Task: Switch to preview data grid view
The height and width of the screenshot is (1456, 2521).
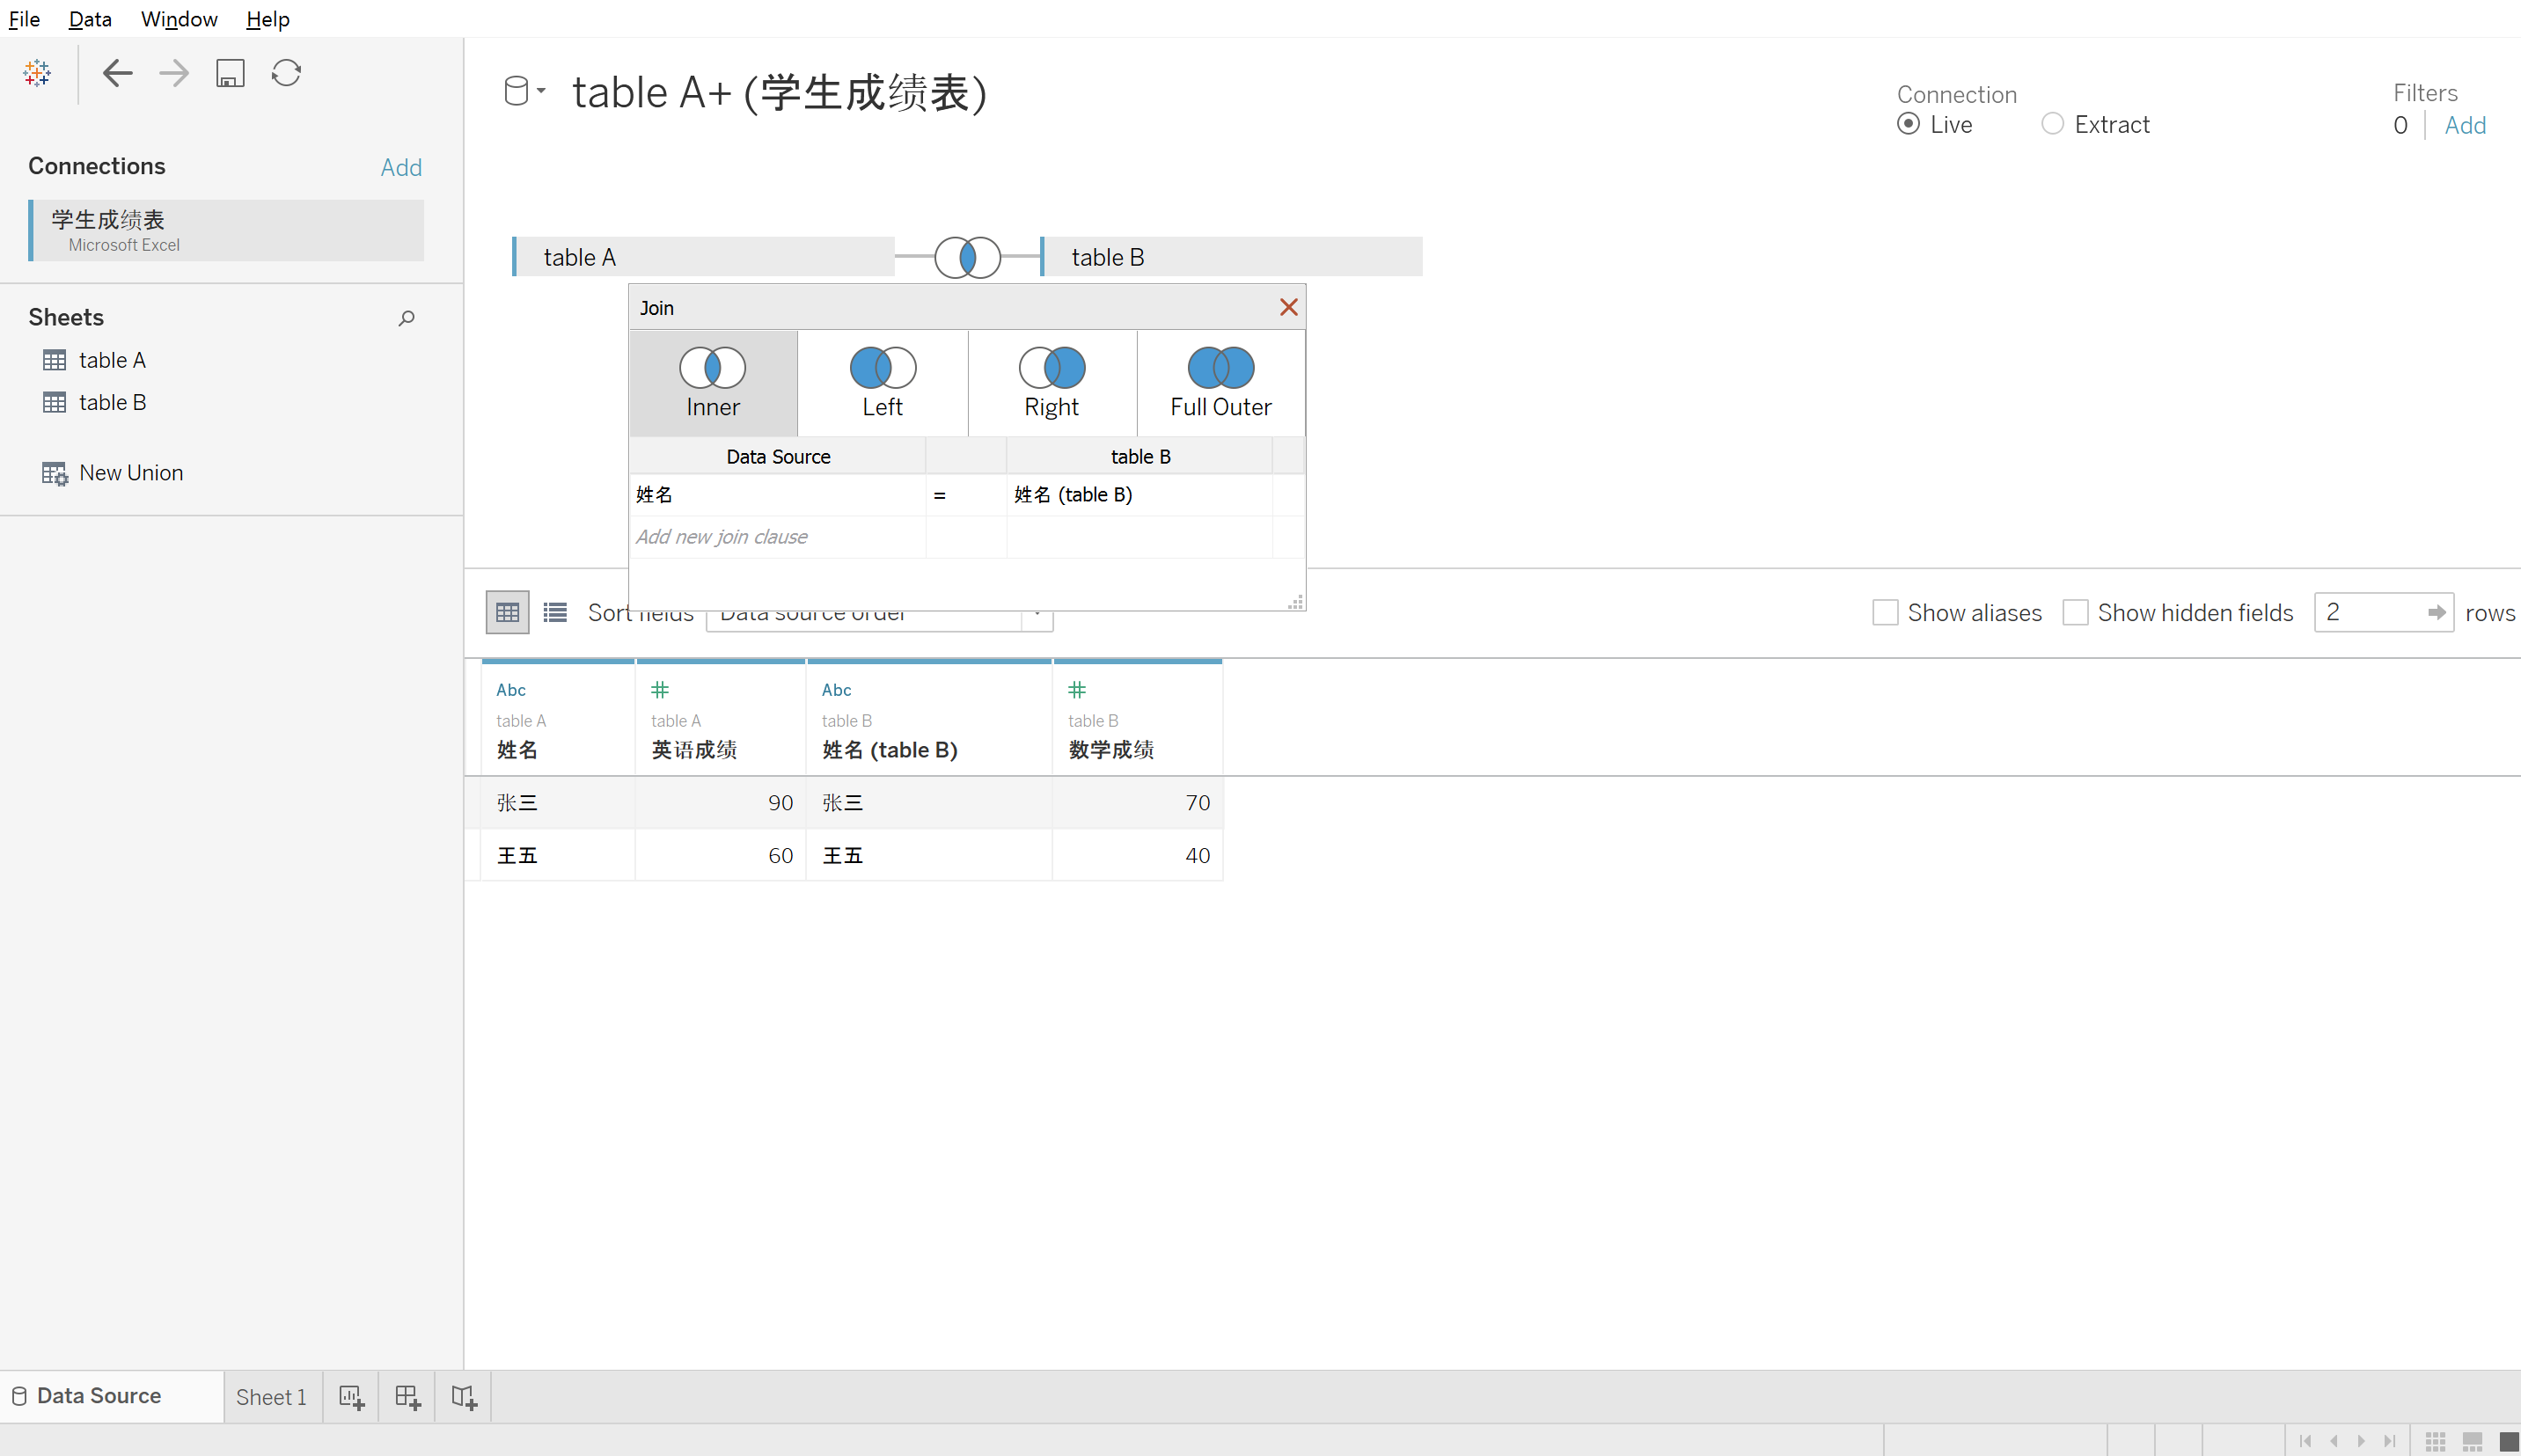Action: pos(507,612)
